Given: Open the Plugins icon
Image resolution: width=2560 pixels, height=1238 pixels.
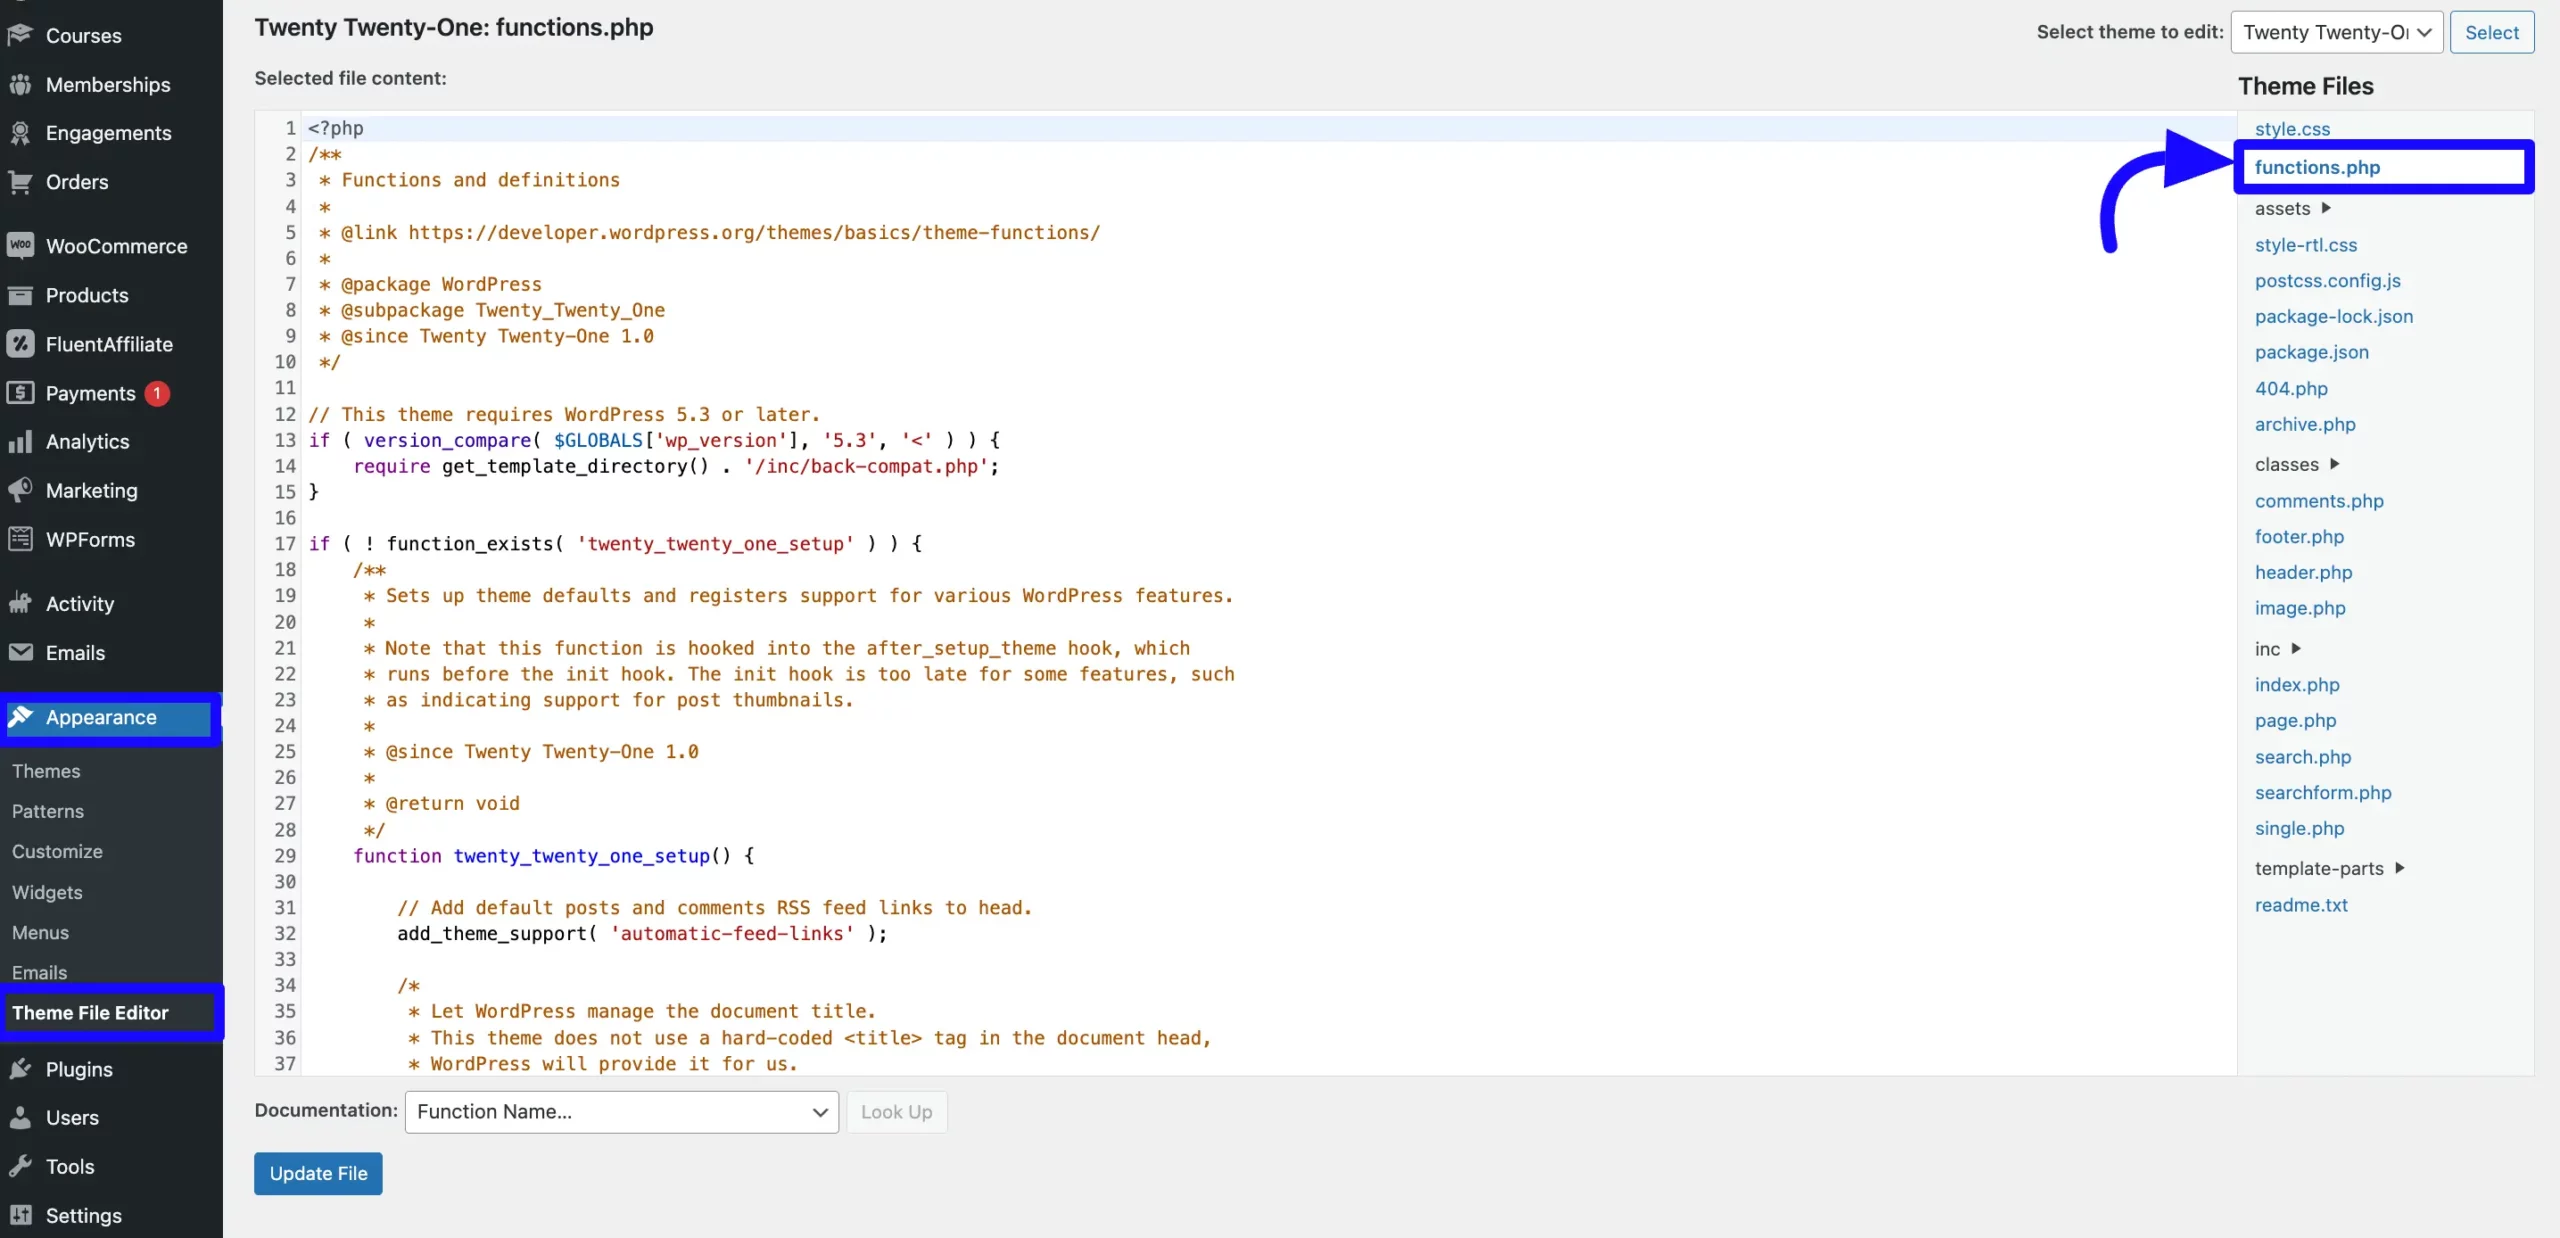Looking at the screenshot, I should coord(22,1068).
